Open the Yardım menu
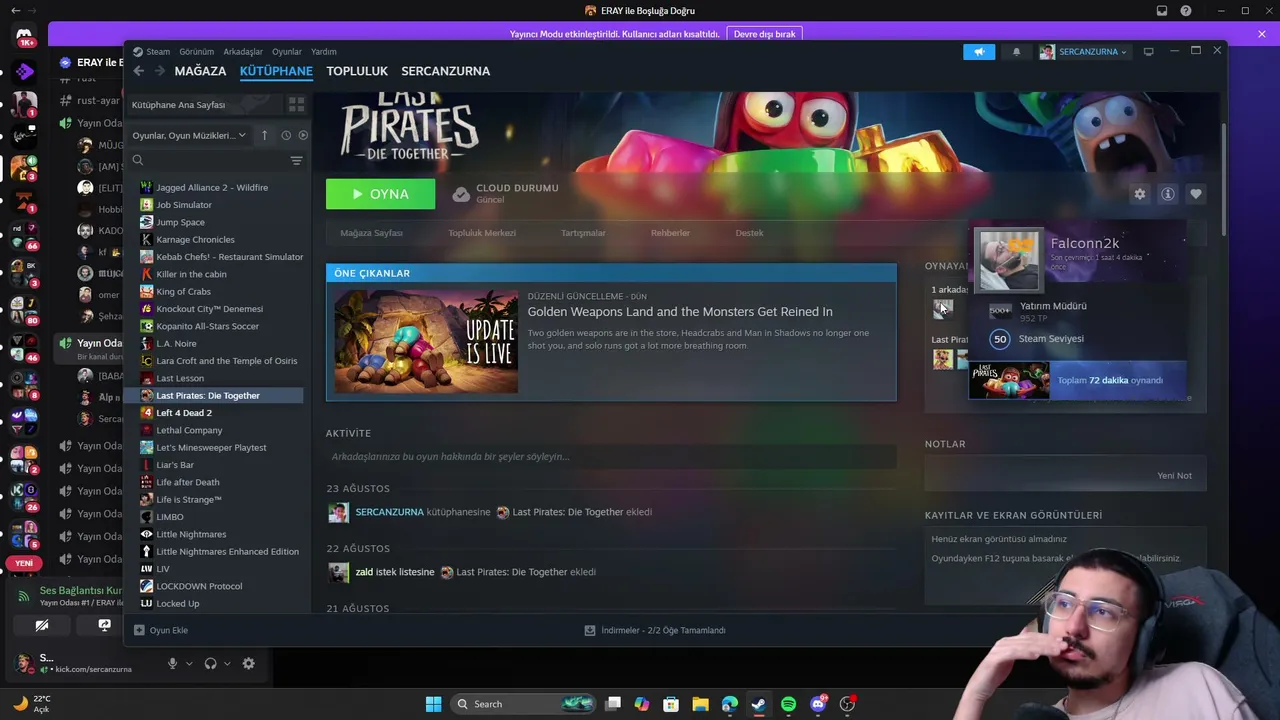The width and height of the screenshot is (1280, 720). tap(324, 52)
